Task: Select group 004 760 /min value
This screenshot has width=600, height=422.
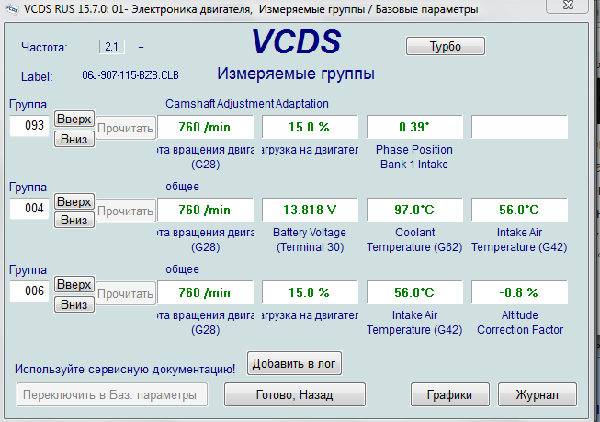Action: [205, 210]
